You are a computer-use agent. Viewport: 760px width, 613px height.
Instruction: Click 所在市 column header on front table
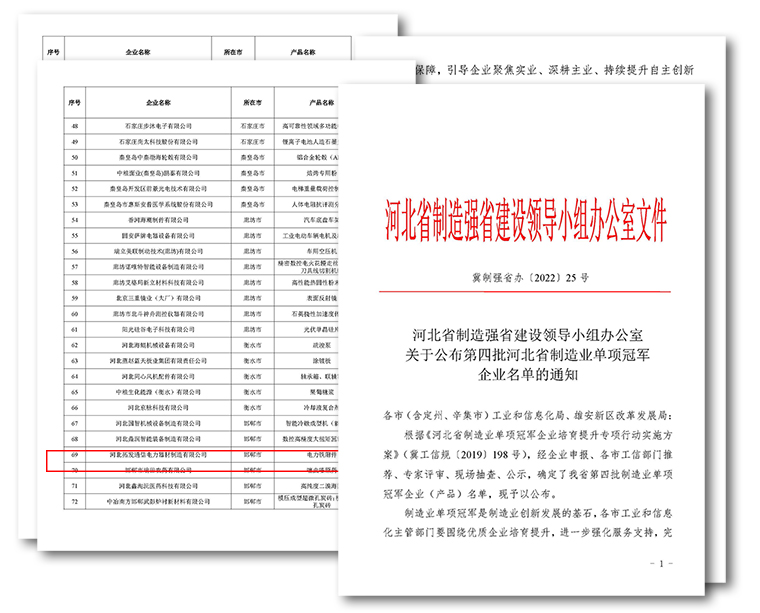click(252, 102)
